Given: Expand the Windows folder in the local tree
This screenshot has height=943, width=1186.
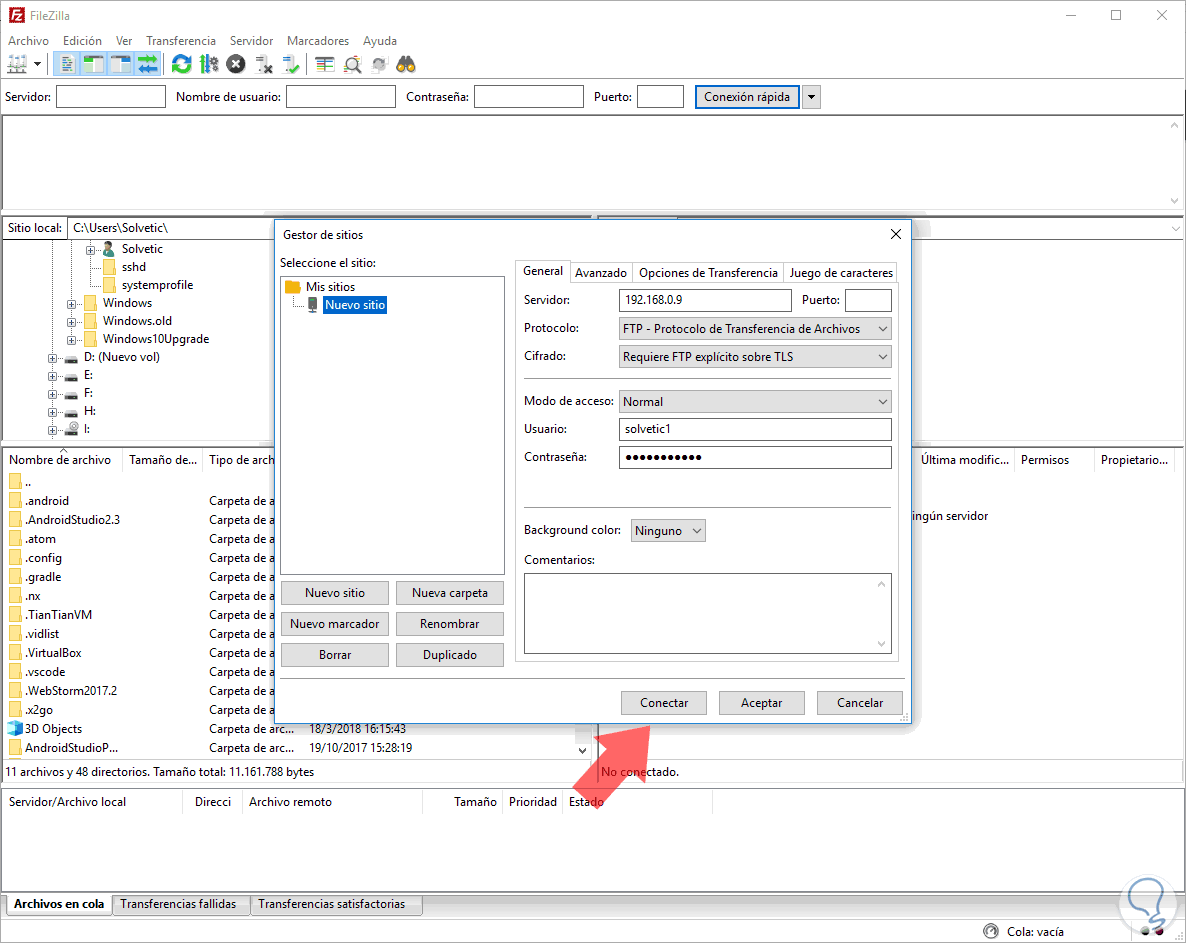Looking at the screenshot, I should (70, 302).
